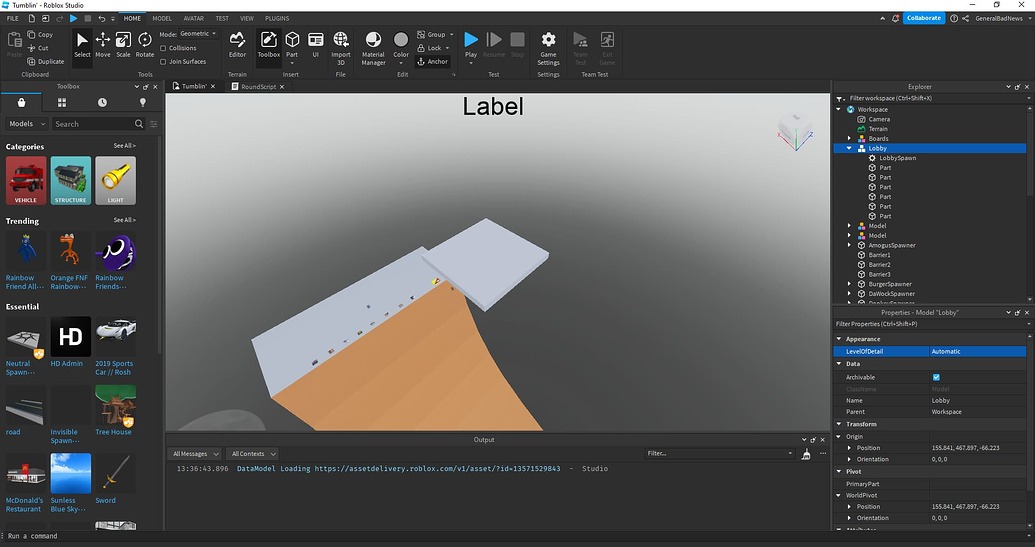Choose the Move tool
This screenshot has height=547, width=1035.
click(102, 45)
